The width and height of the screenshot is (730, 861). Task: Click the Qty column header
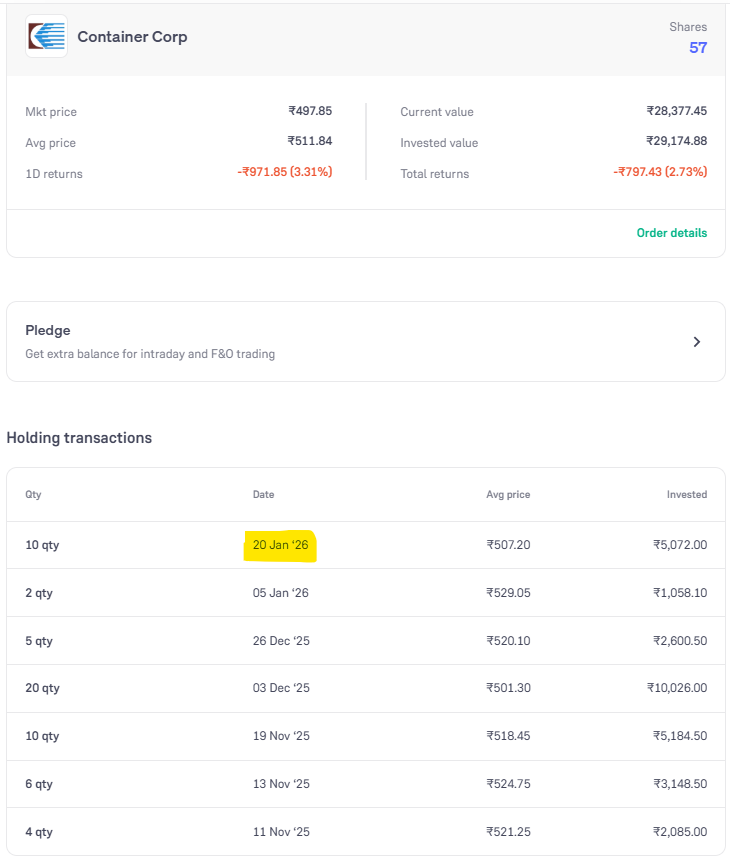pos(33,494)
